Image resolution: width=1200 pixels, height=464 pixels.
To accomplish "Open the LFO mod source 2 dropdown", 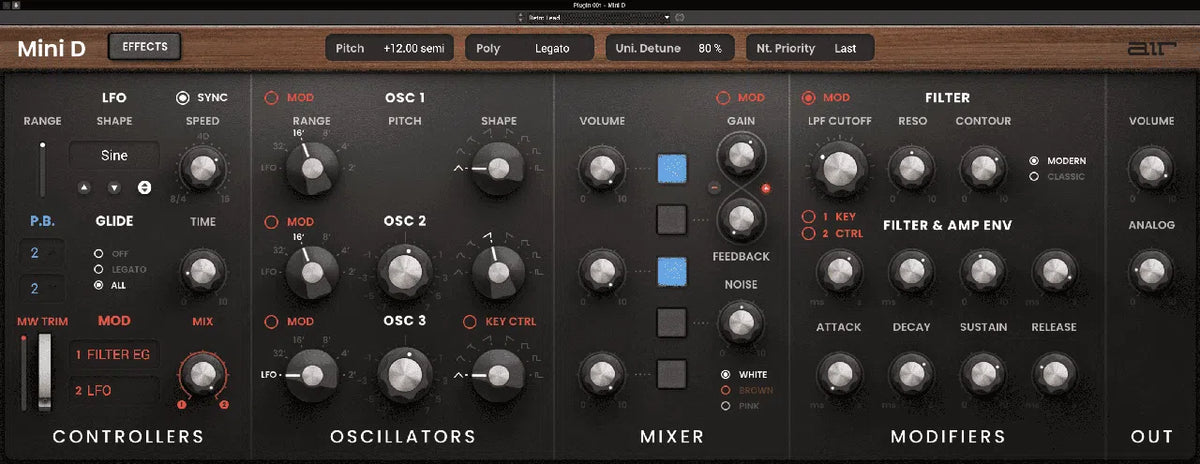I will tap(113, 390).
